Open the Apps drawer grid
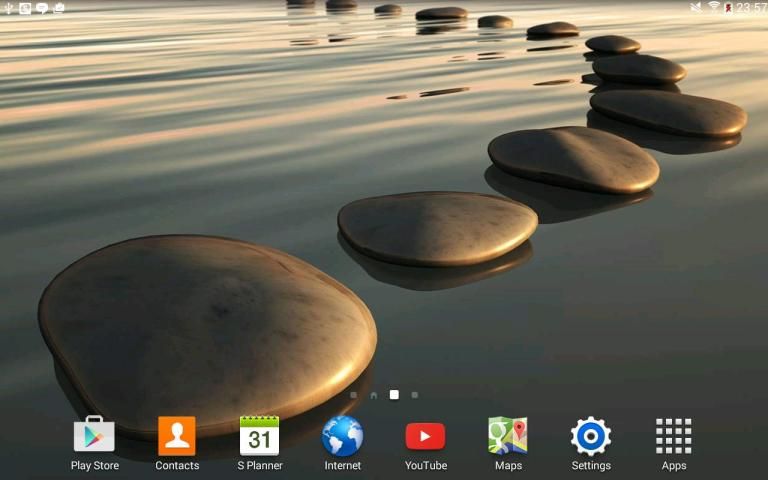This screenshot has width=768, height=480. [674, 437]
